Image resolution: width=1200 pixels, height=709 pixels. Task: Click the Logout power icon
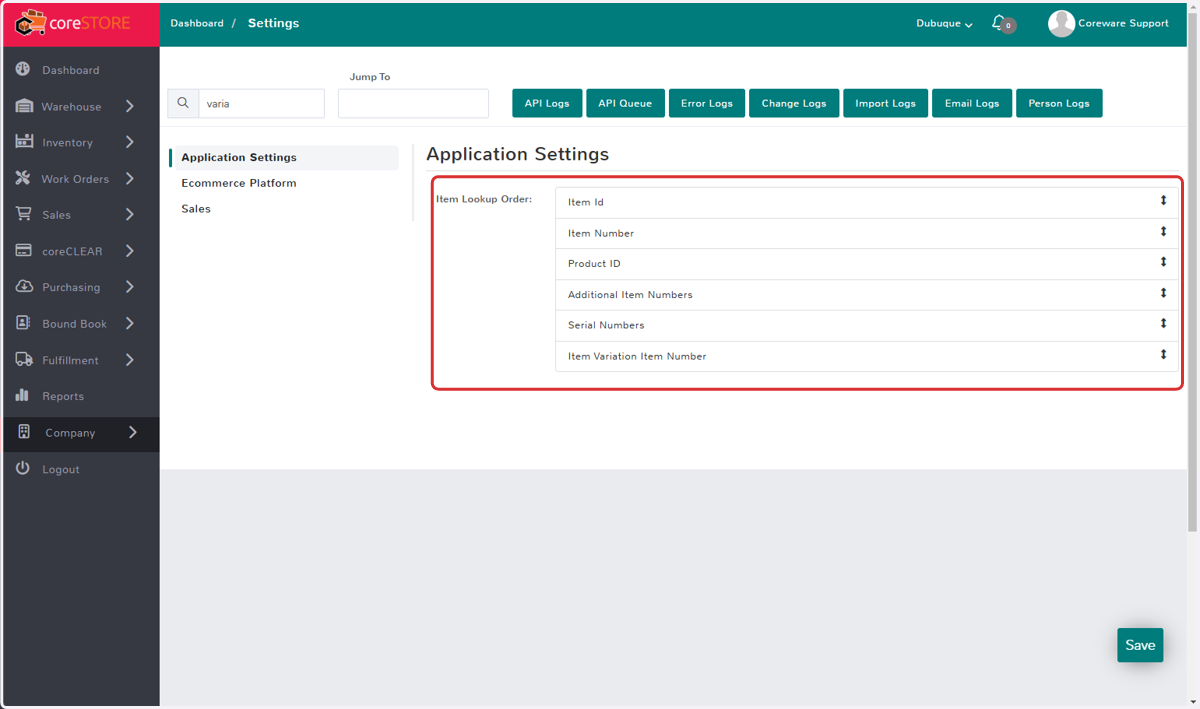coord(23,468)
